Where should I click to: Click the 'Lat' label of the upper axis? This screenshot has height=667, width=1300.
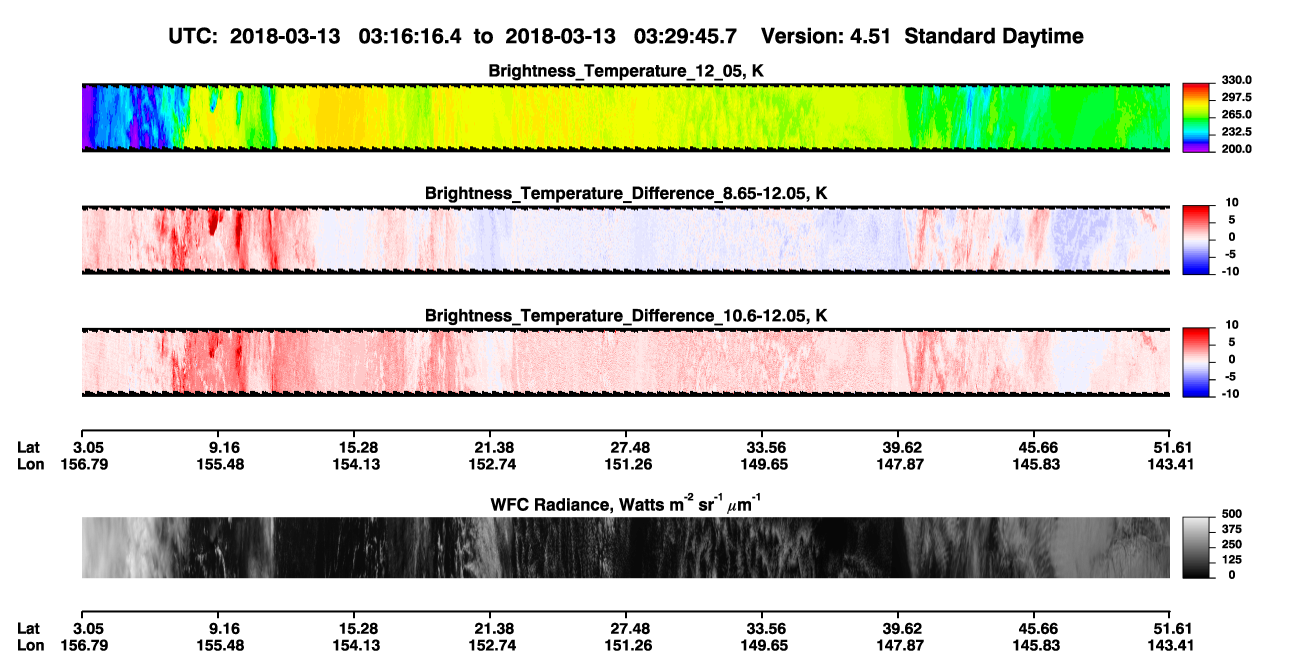(28, 448)
